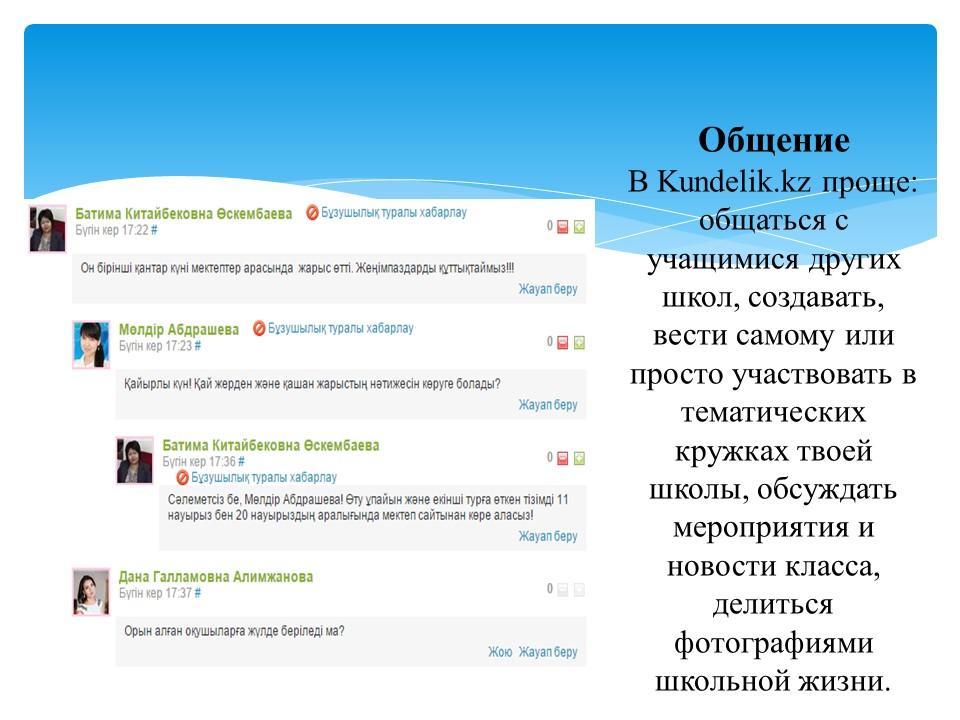Viewport: 960px width, 720px height.
Task: Click the line 'В Kundelik.kz проще:'
Action: (x=773, y=181)
